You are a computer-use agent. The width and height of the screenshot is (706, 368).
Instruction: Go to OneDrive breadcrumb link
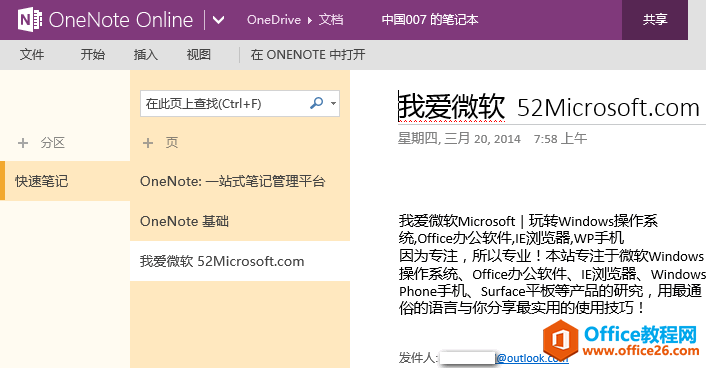274,20
